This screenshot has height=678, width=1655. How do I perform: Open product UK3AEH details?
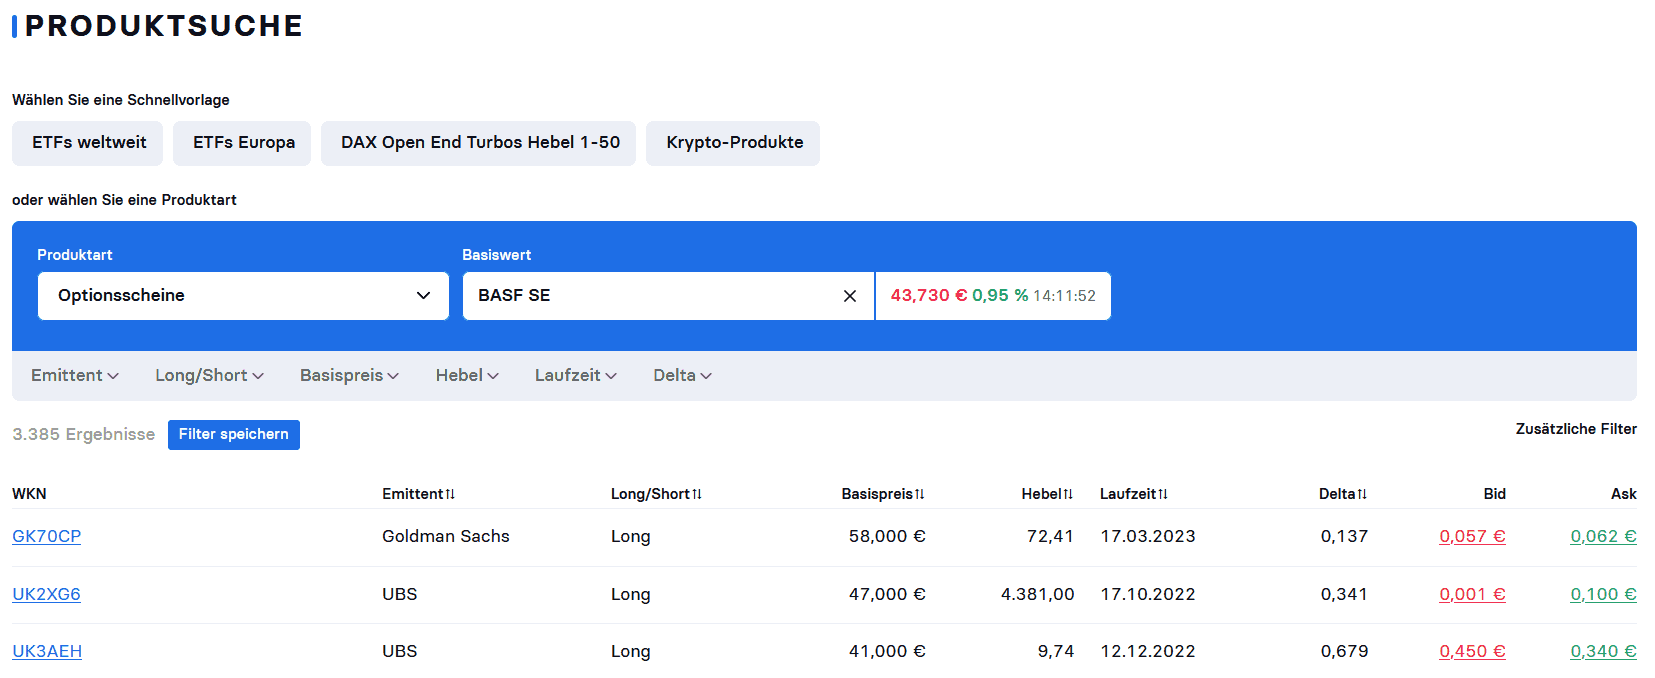pyautogui.click(x=47, y=652)
